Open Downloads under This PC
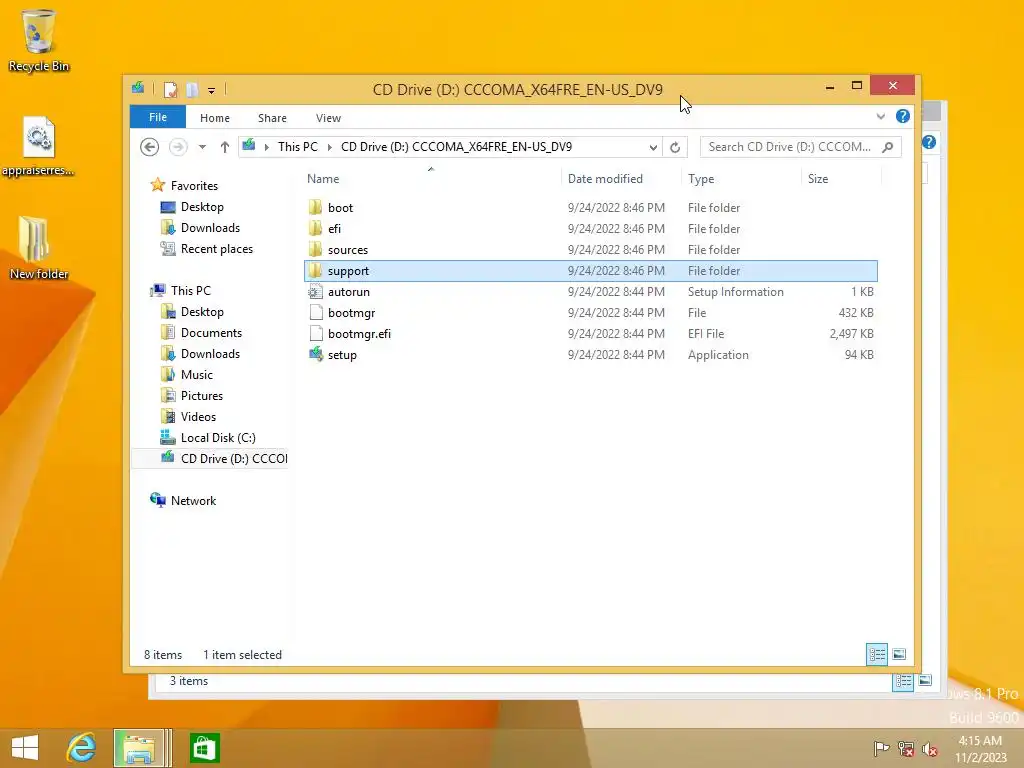 [210, 354]
